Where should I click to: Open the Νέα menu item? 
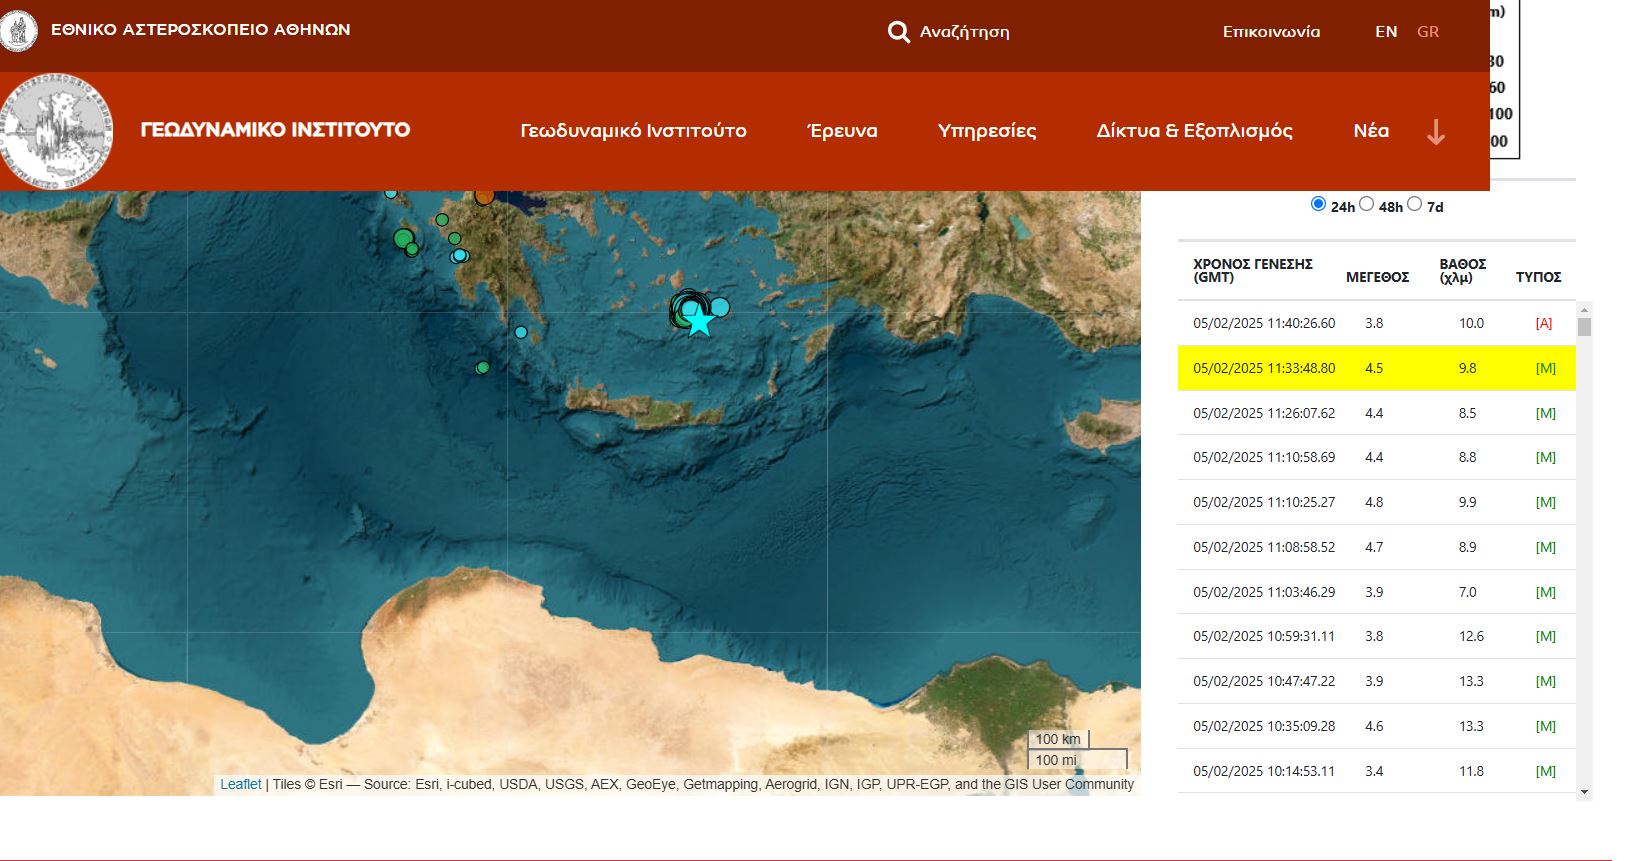click(1370, 131)
